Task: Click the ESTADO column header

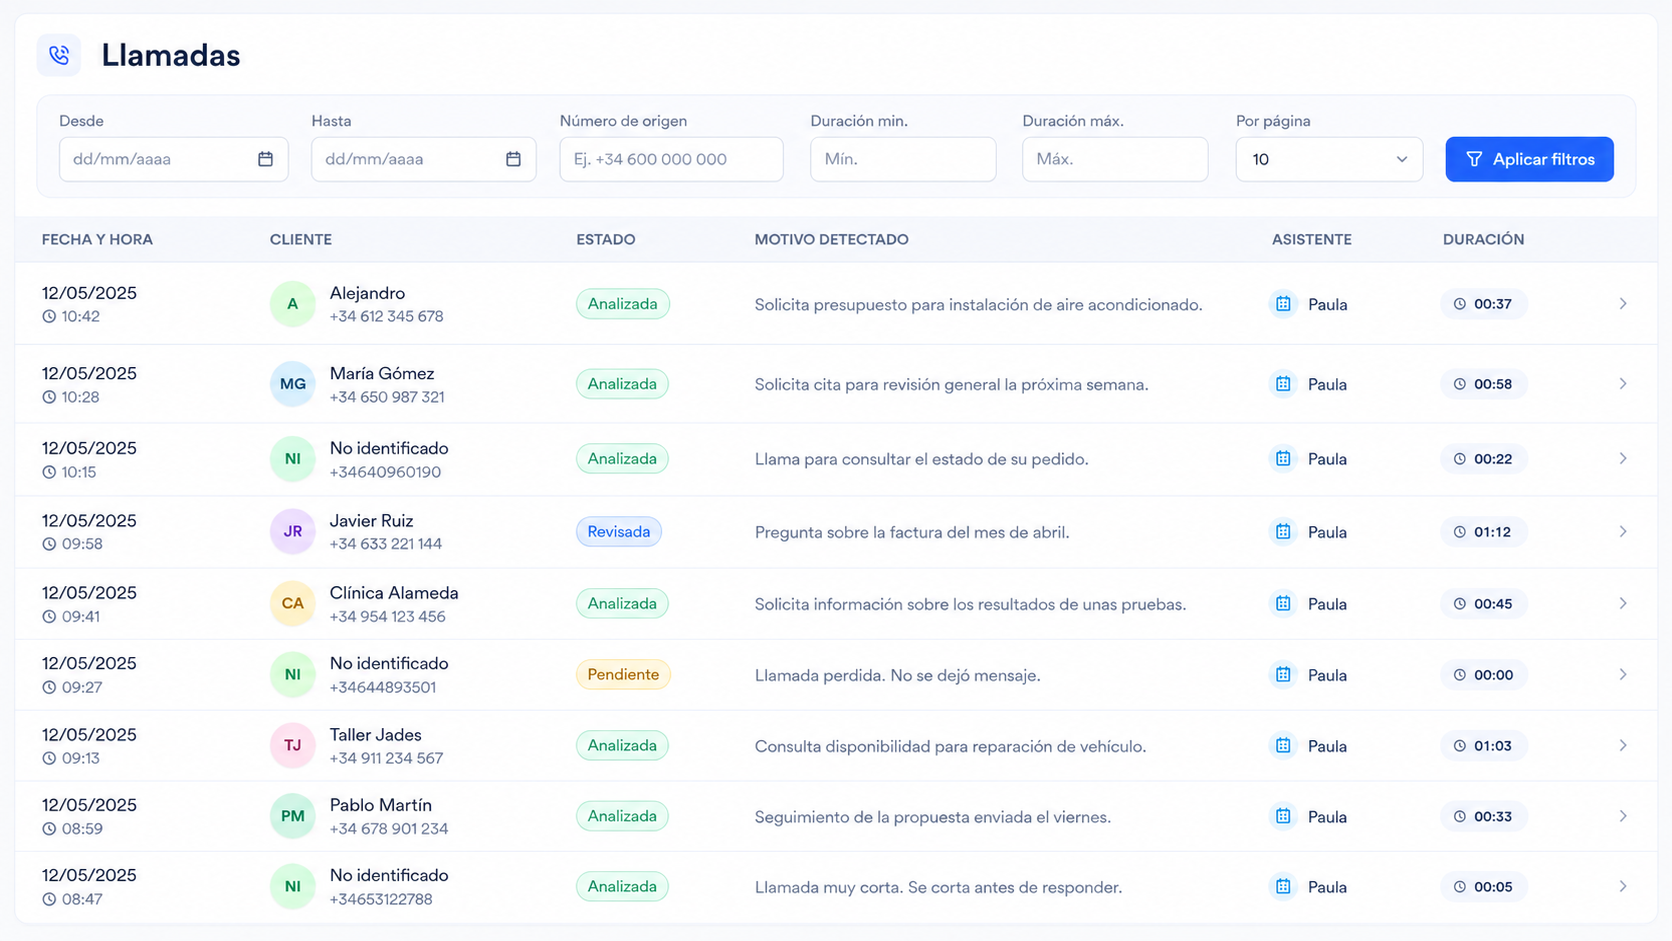Action: 606,240
